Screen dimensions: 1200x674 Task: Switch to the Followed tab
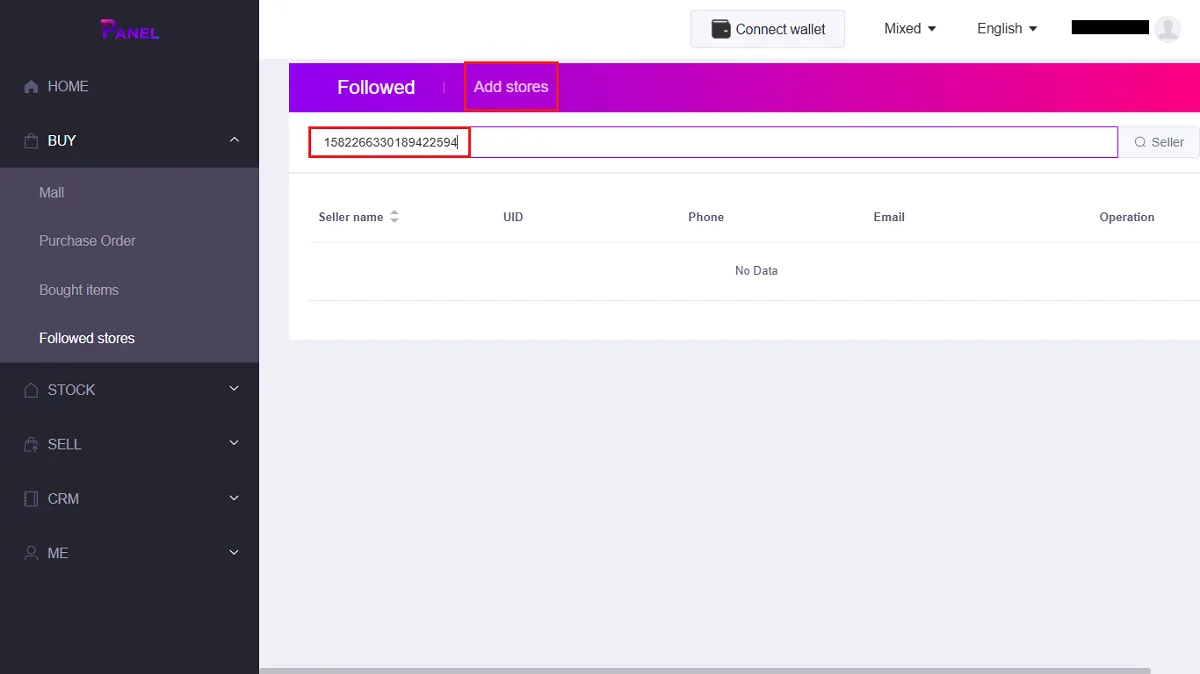pos(376,87)
